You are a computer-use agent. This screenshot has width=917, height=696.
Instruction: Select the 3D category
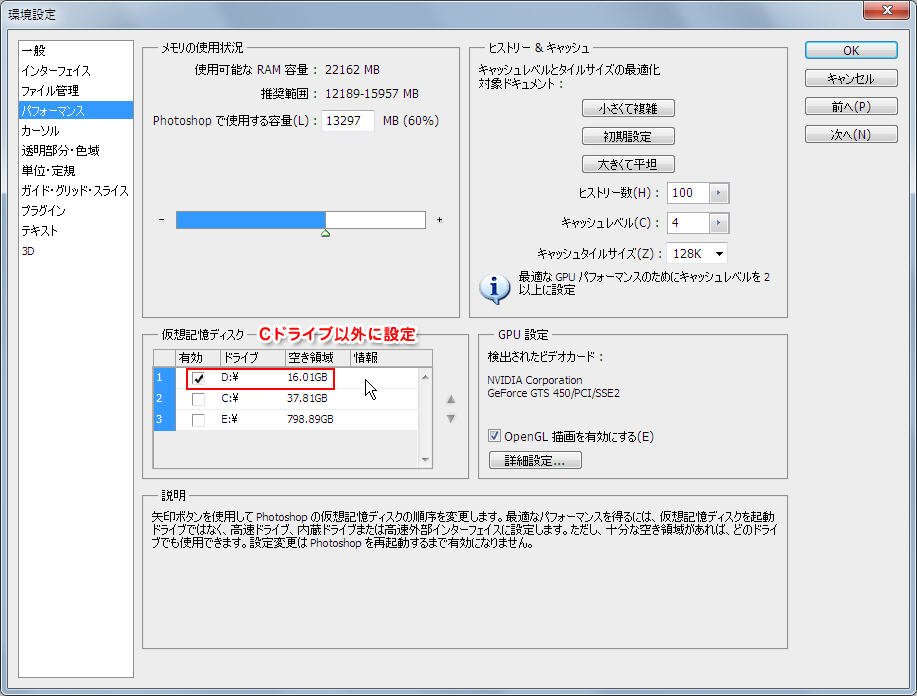coord(28,251)
